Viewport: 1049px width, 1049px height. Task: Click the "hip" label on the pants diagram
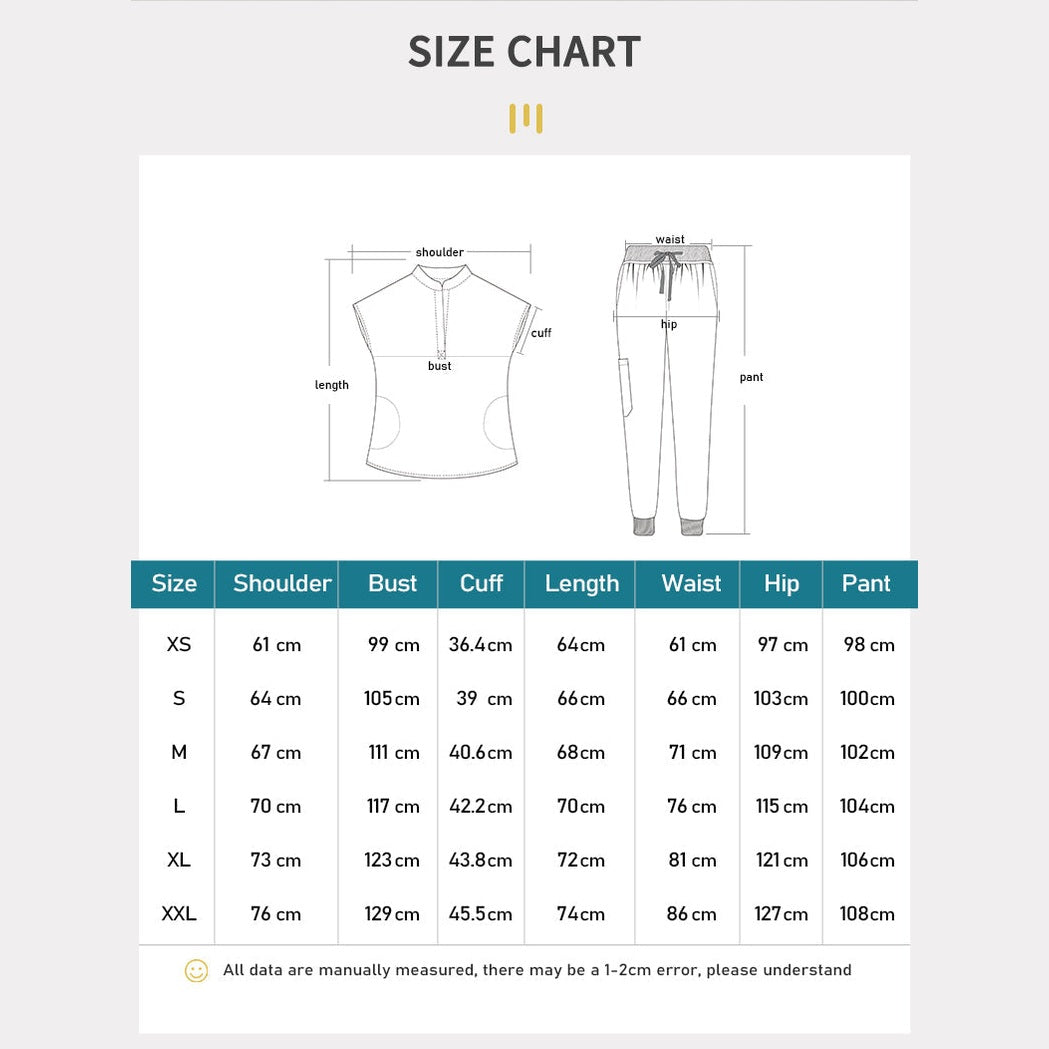click(669, 324)
